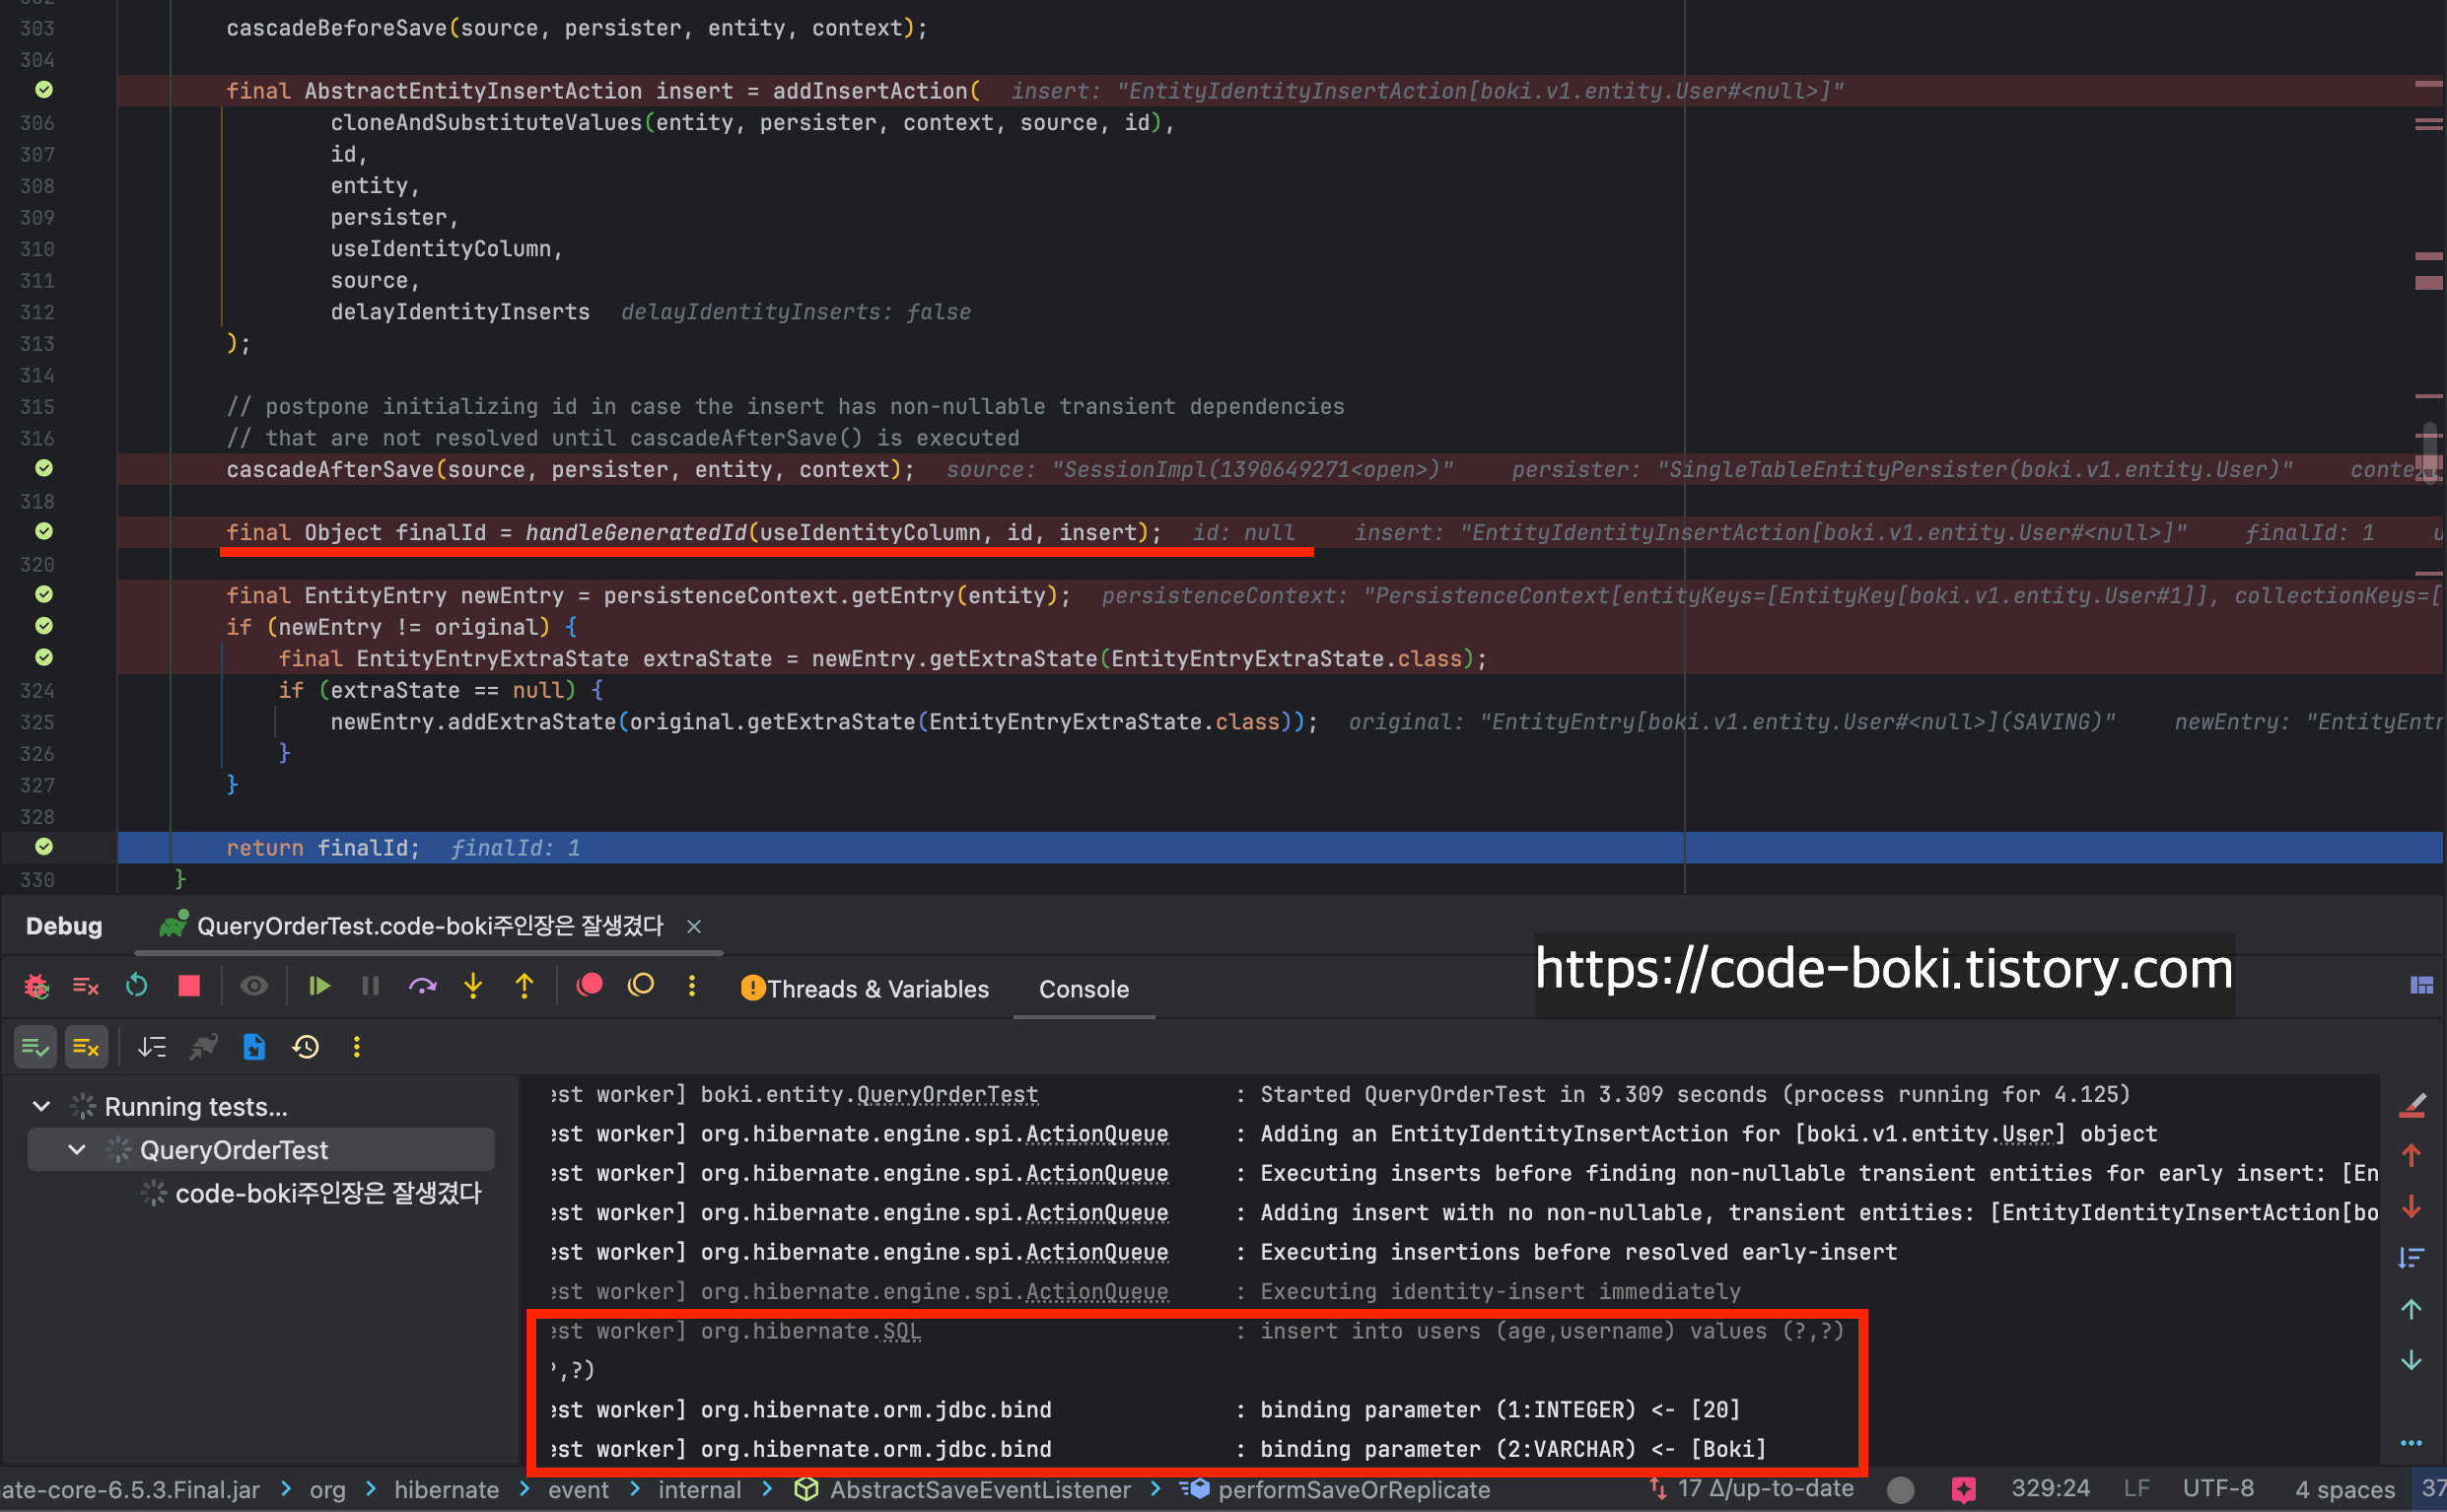Select the Console tab
Viewport: 2447px width, 1512px height.
1083,989
